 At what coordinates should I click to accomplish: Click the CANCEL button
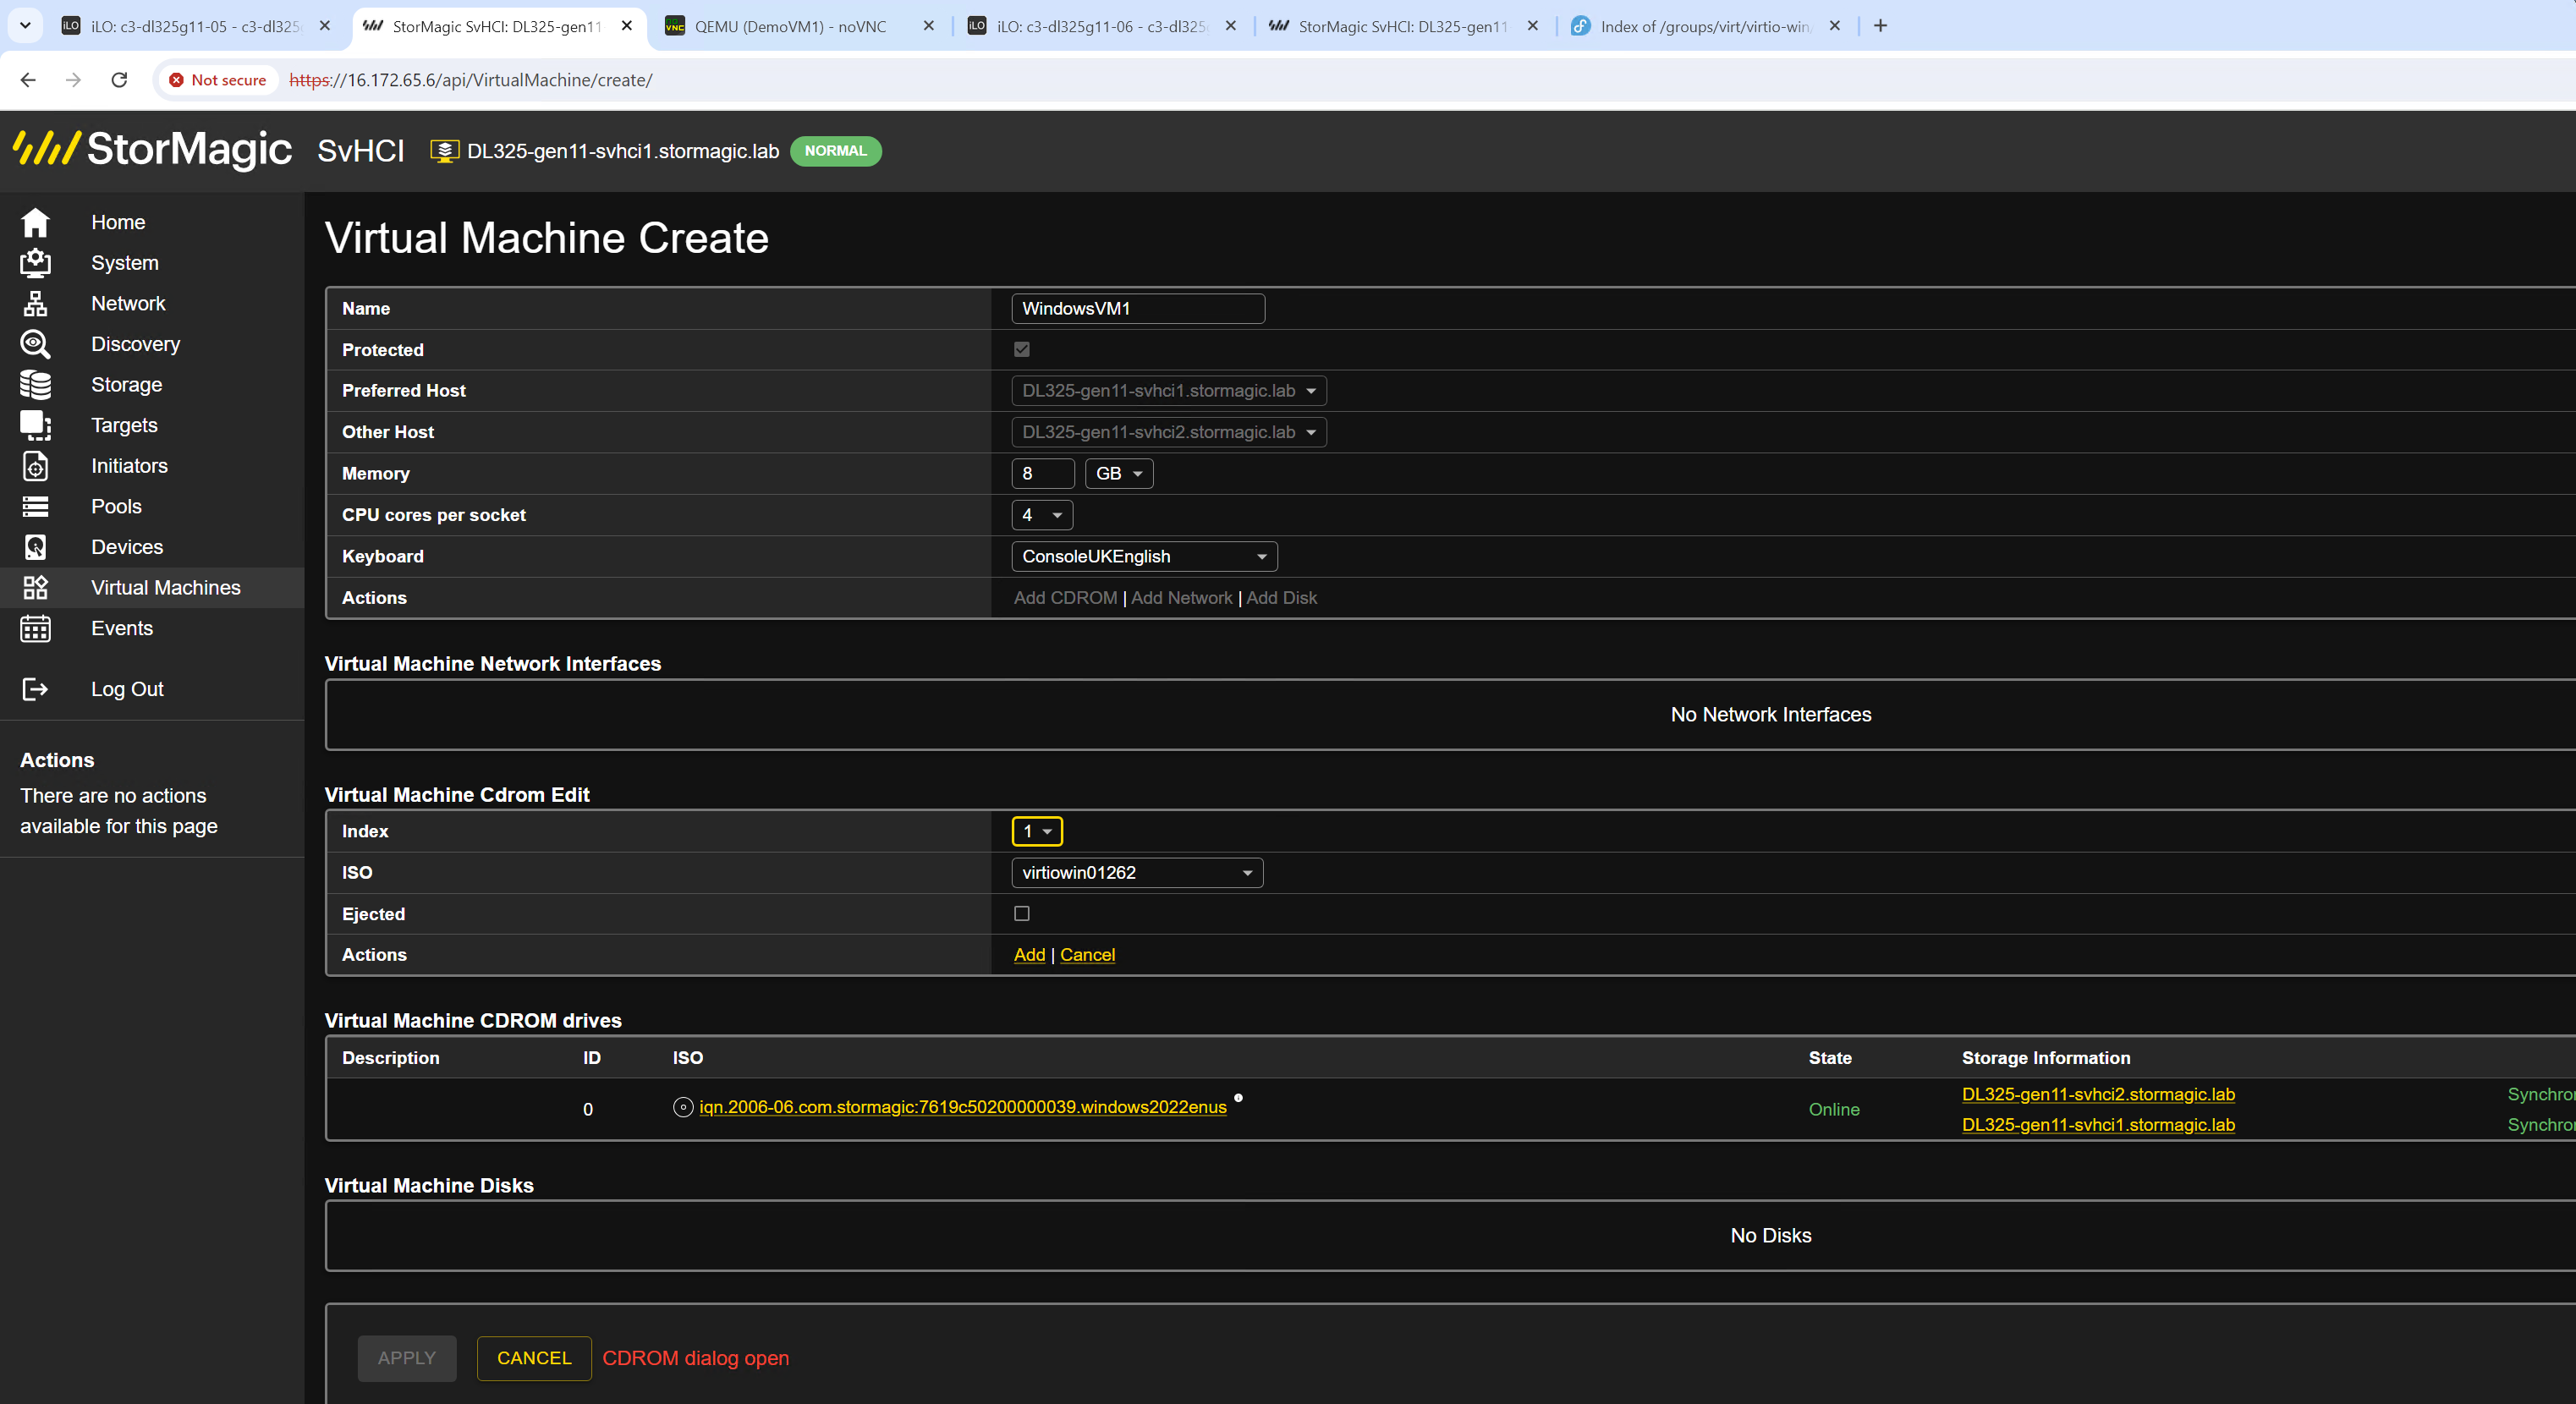(x=534, y=1358)
